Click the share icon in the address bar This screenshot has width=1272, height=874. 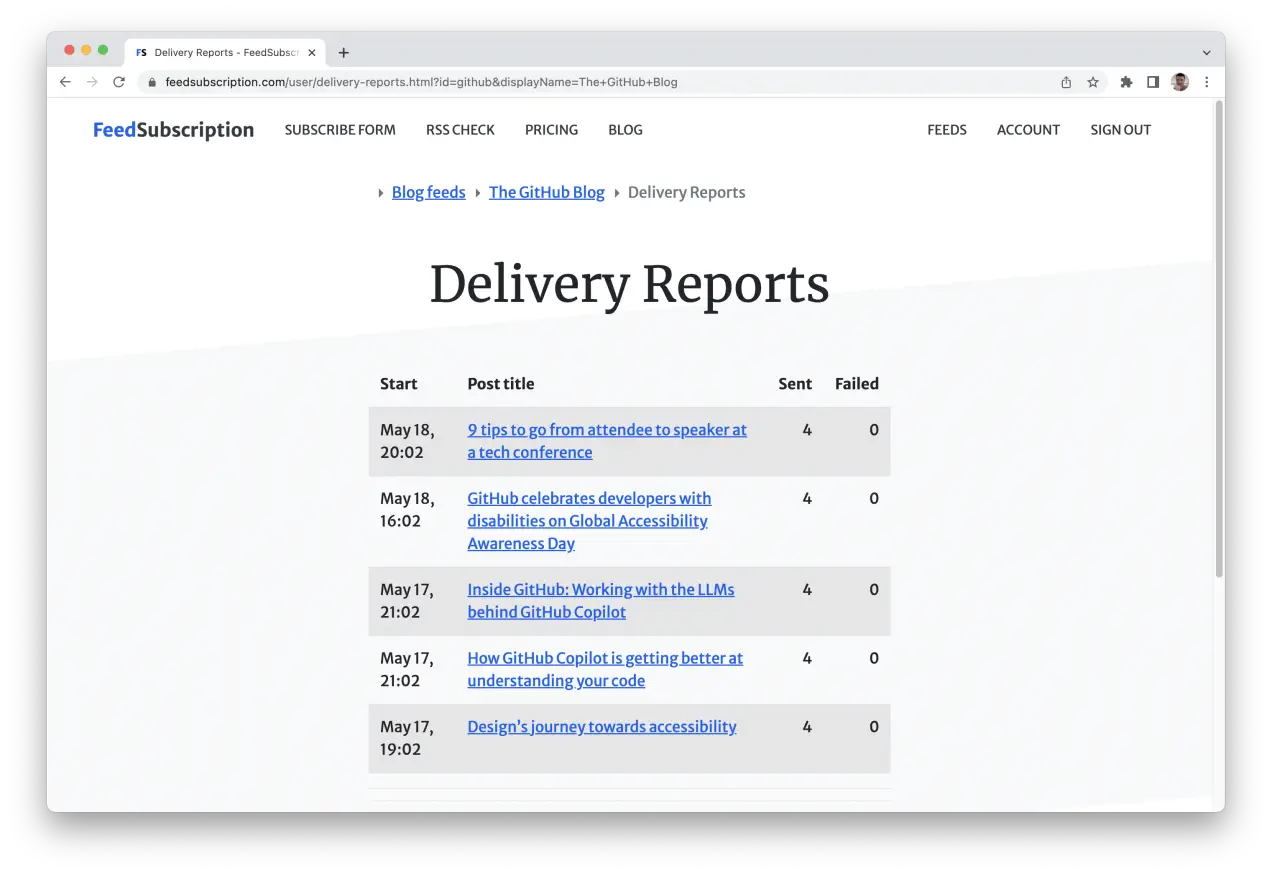pos(1066,82)
